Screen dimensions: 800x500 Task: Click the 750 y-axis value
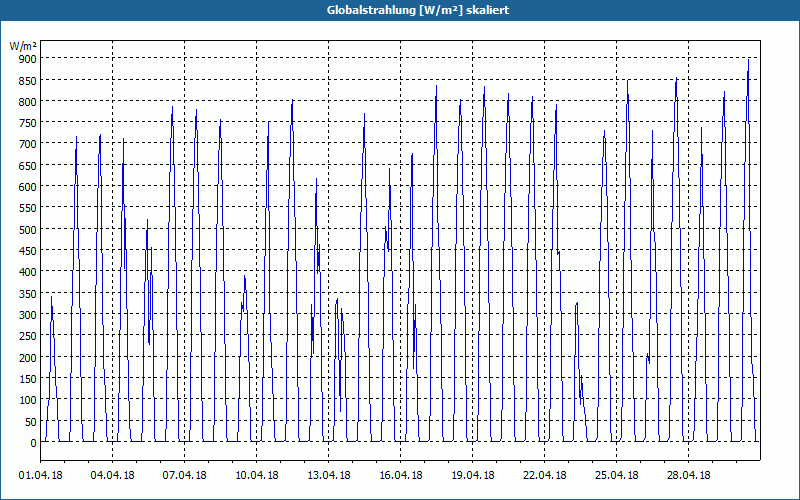point(28,123)
